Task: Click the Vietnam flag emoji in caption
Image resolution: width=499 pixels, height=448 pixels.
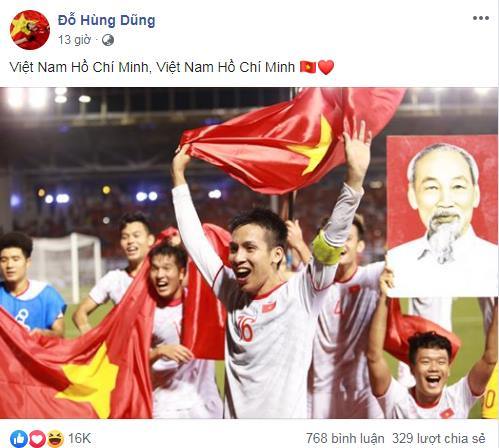Action: point(308,67)
